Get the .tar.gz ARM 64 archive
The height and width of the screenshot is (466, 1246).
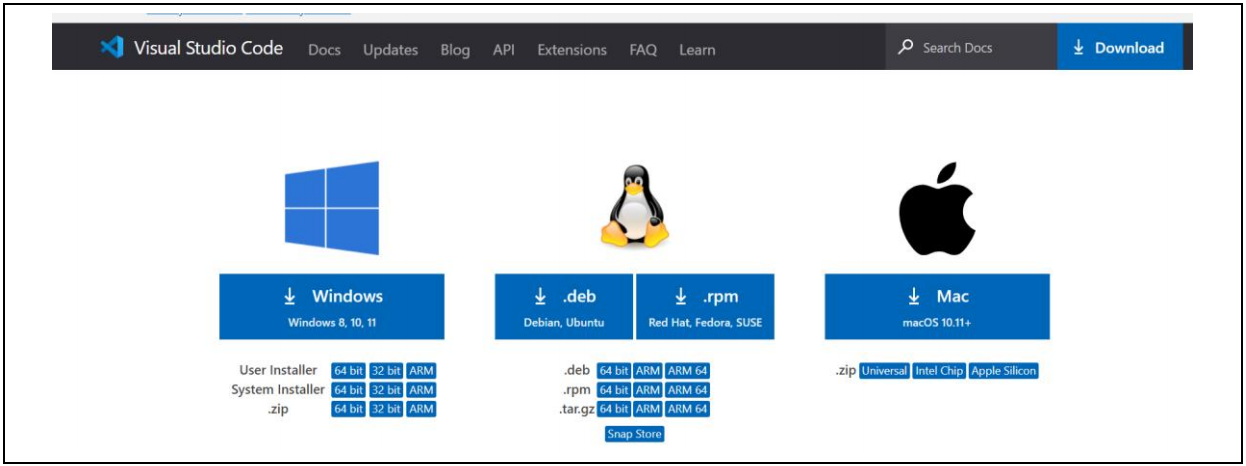pyautogui.click(x=688, y=409)
